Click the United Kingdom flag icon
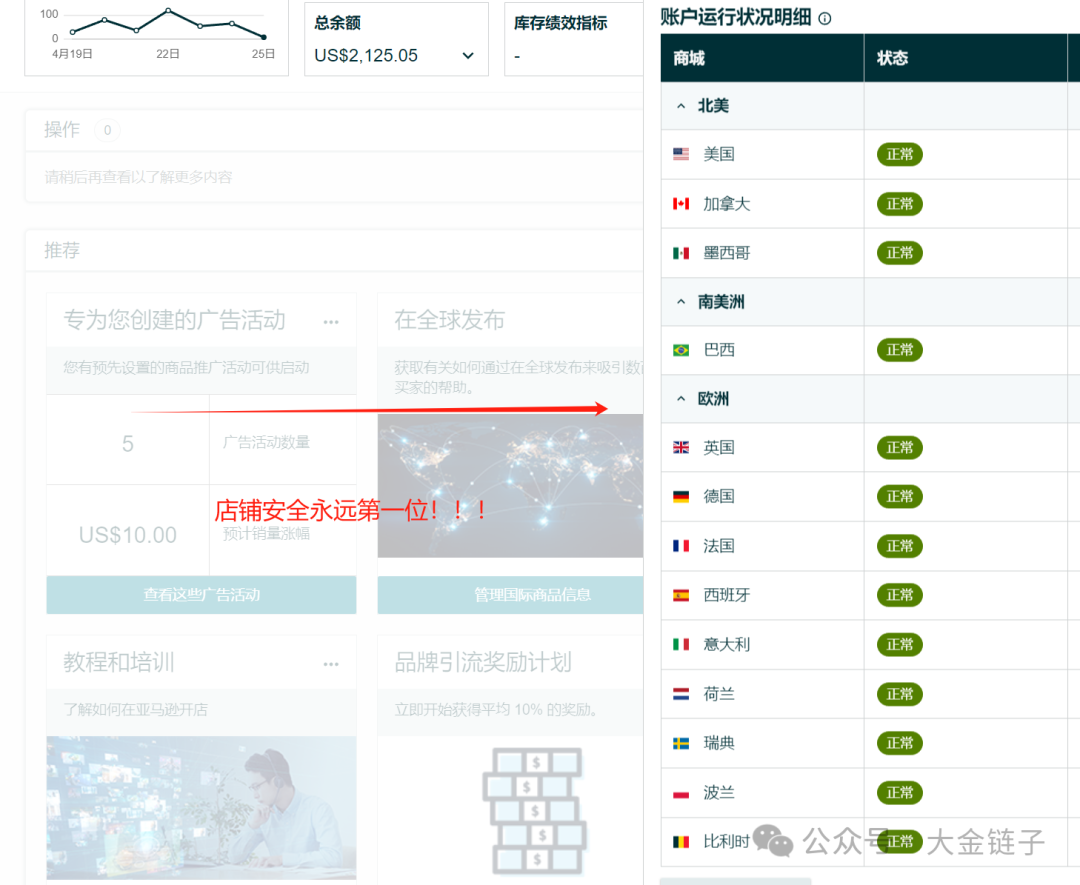The image size is (1080, 885). click(682, 447)
